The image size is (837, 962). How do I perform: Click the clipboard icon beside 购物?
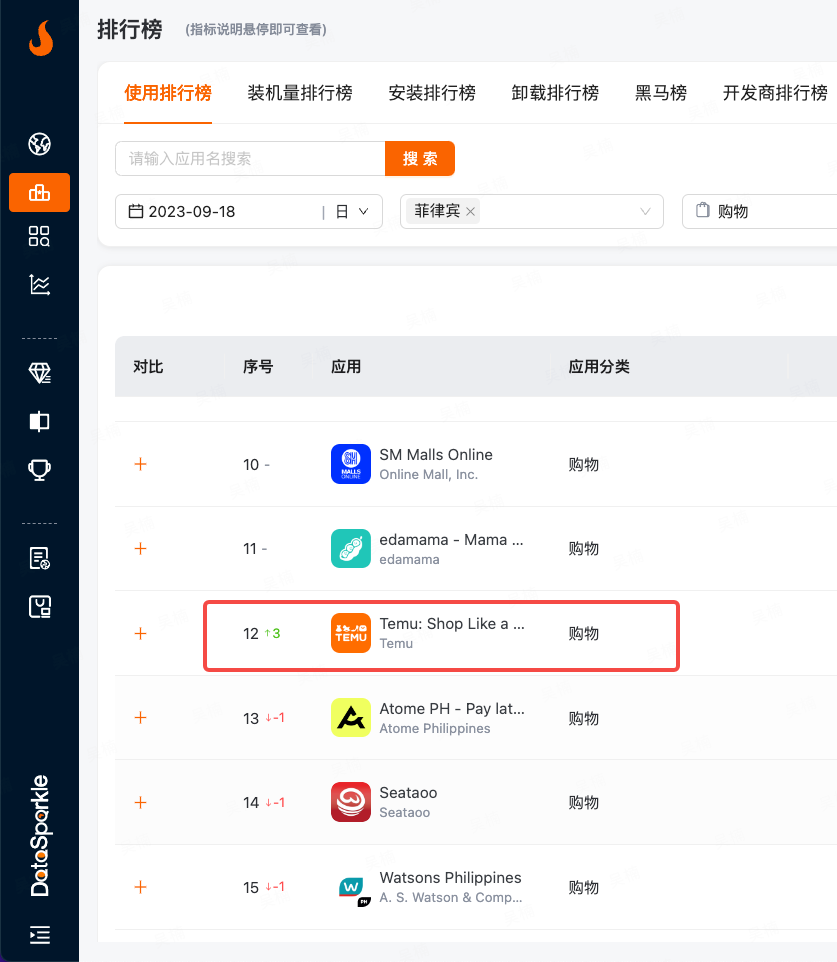tap(703, 210)
